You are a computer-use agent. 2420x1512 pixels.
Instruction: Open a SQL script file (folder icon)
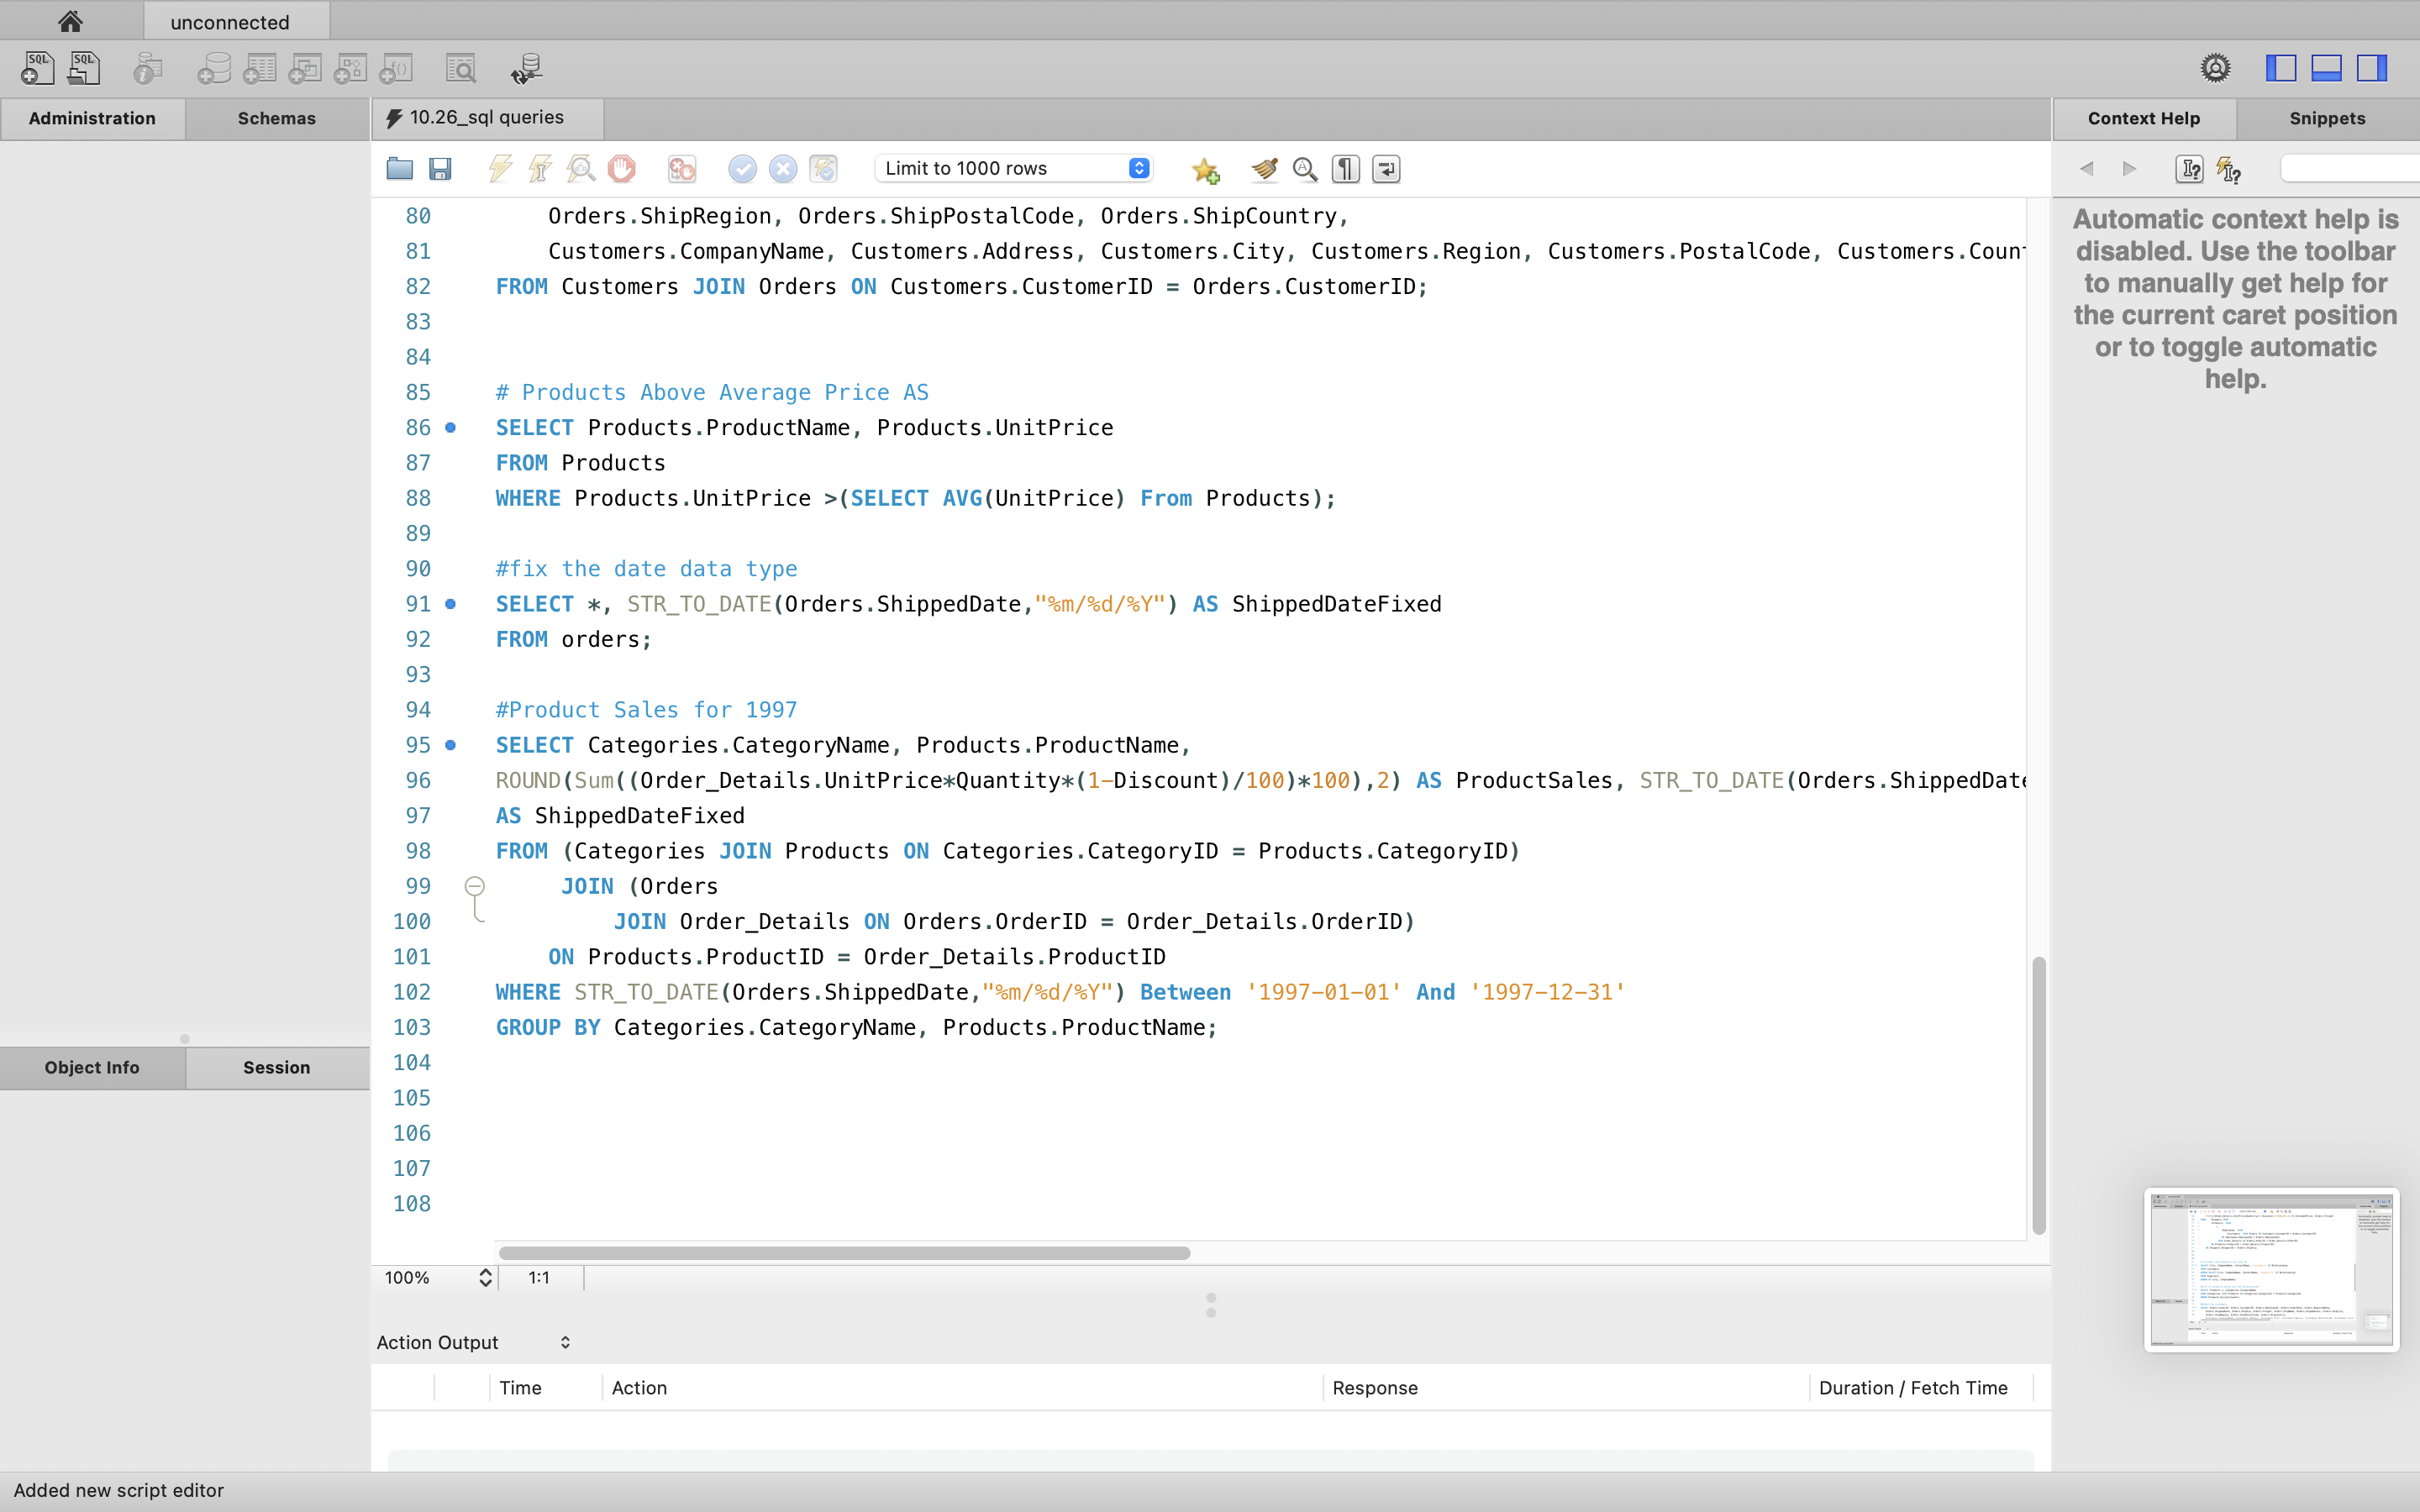(399, 169)
